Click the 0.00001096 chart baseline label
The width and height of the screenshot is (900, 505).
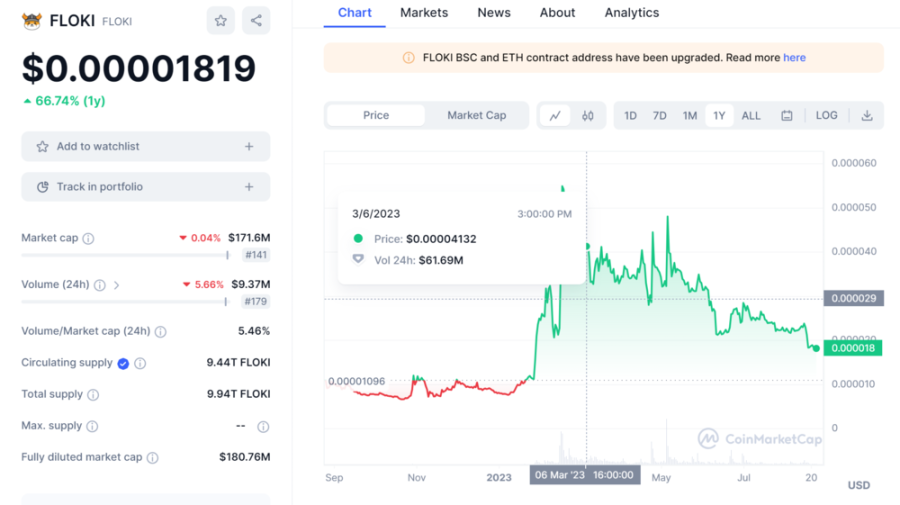pos(356,381)
